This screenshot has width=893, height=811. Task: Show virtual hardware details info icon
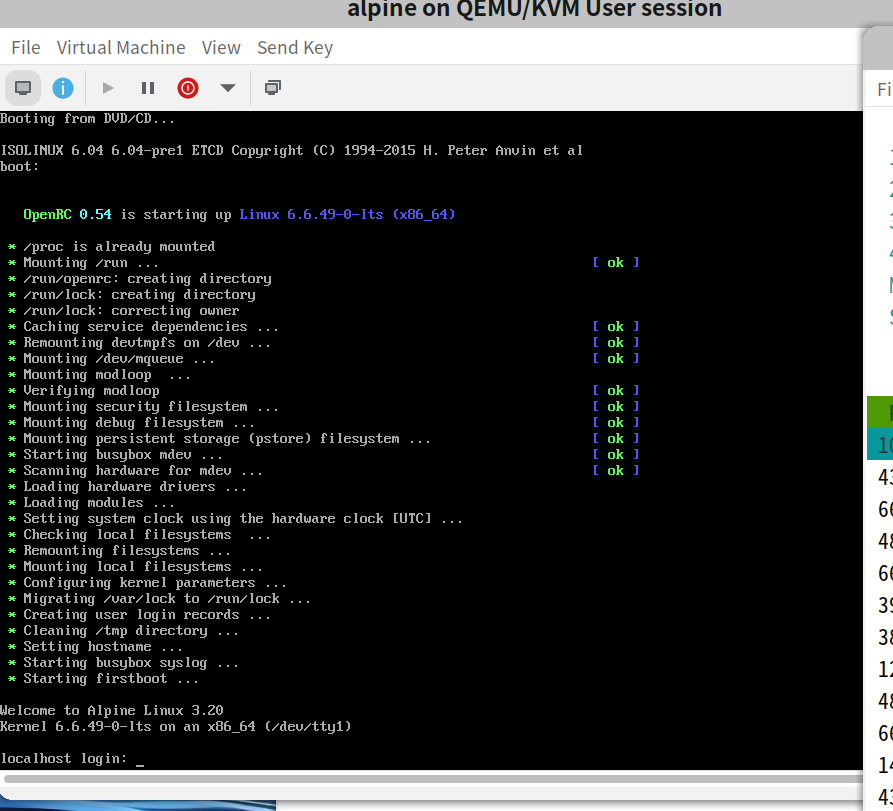pyautogui.click(x=63, y=88)
